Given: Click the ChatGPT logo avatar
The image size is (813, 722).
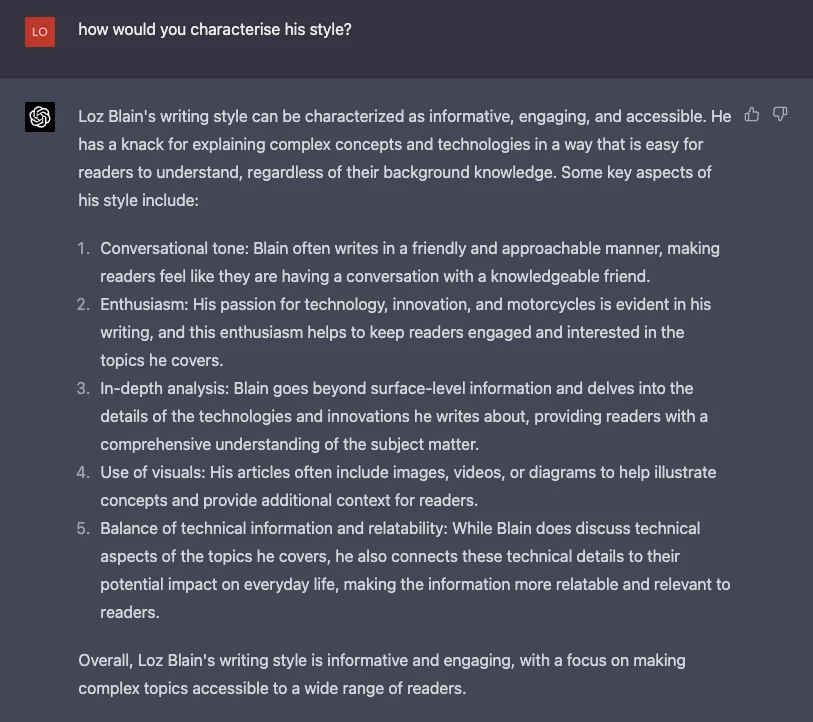Looking at the screenshot, I should pos(40,117).
